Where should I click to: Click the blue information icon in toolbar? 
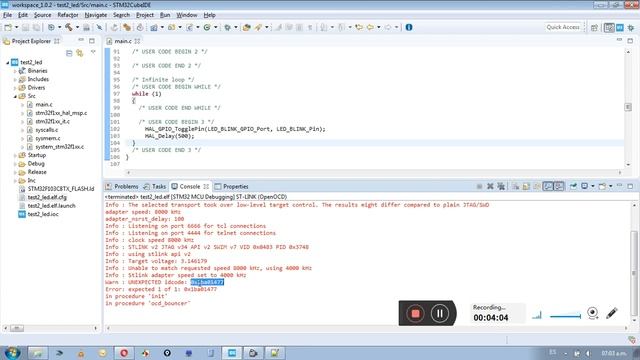409,27
